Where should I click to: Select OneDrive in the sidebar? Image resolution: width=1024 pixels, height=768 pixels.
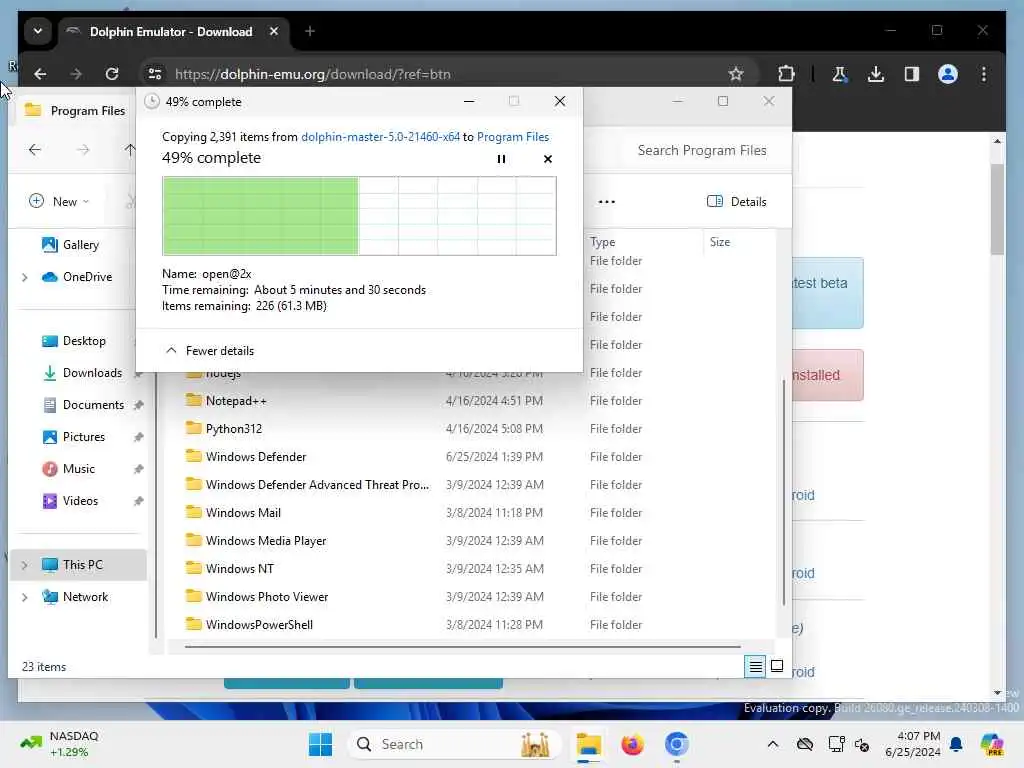pos(78,277)
